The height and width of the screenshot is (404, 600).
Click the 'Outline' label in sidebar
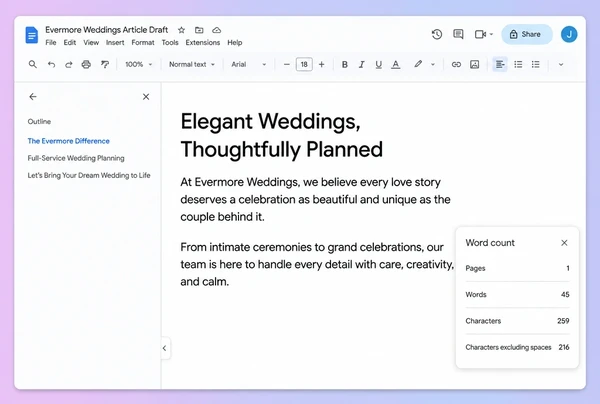(x=39, y=121)
